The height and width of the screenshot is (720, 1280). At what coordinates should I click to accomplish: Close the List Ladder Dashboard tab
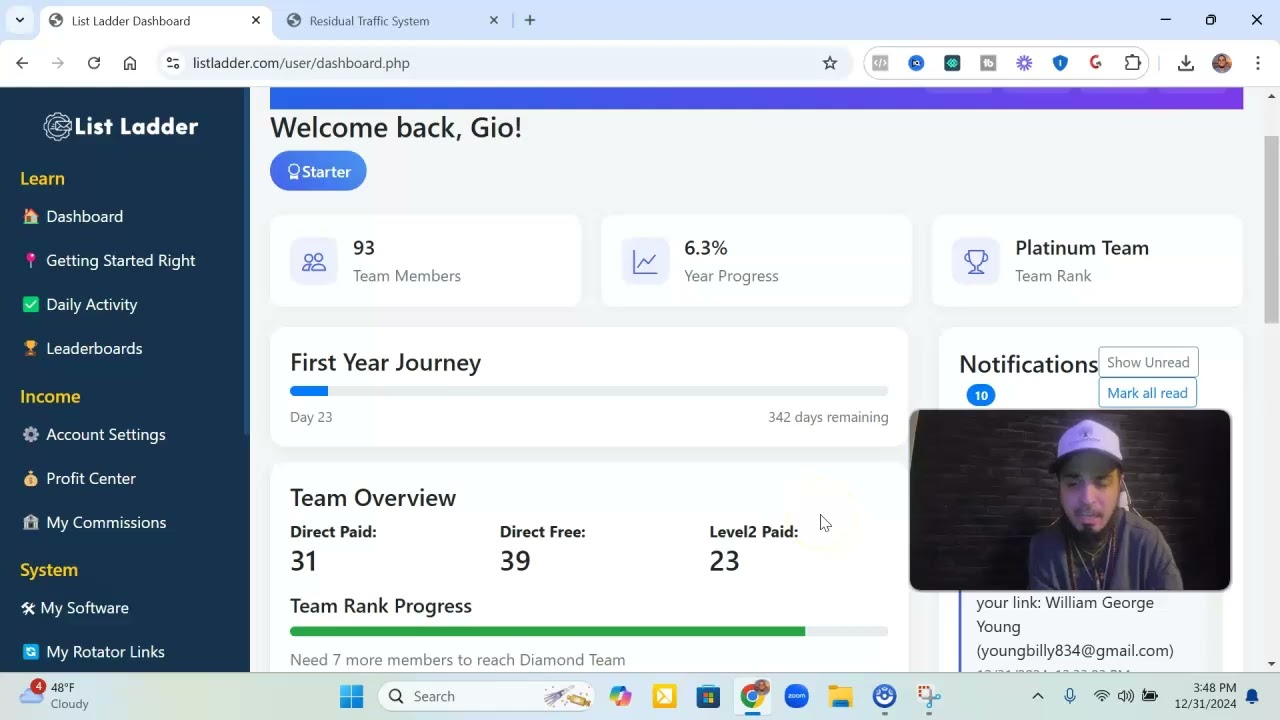[x=256, y=20]
